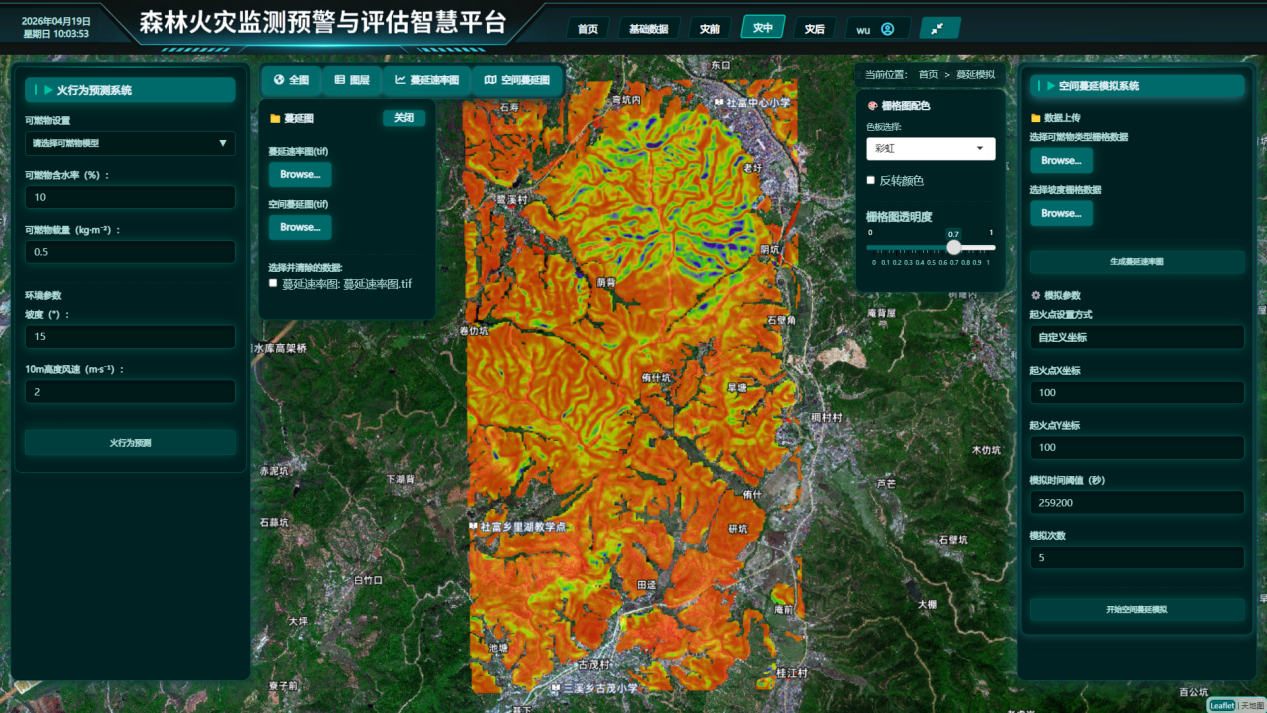Viewport: 1267px width, 713px height.
Task: Open the 可燃物模型 selection dropdown
Action: pos(130,143)
